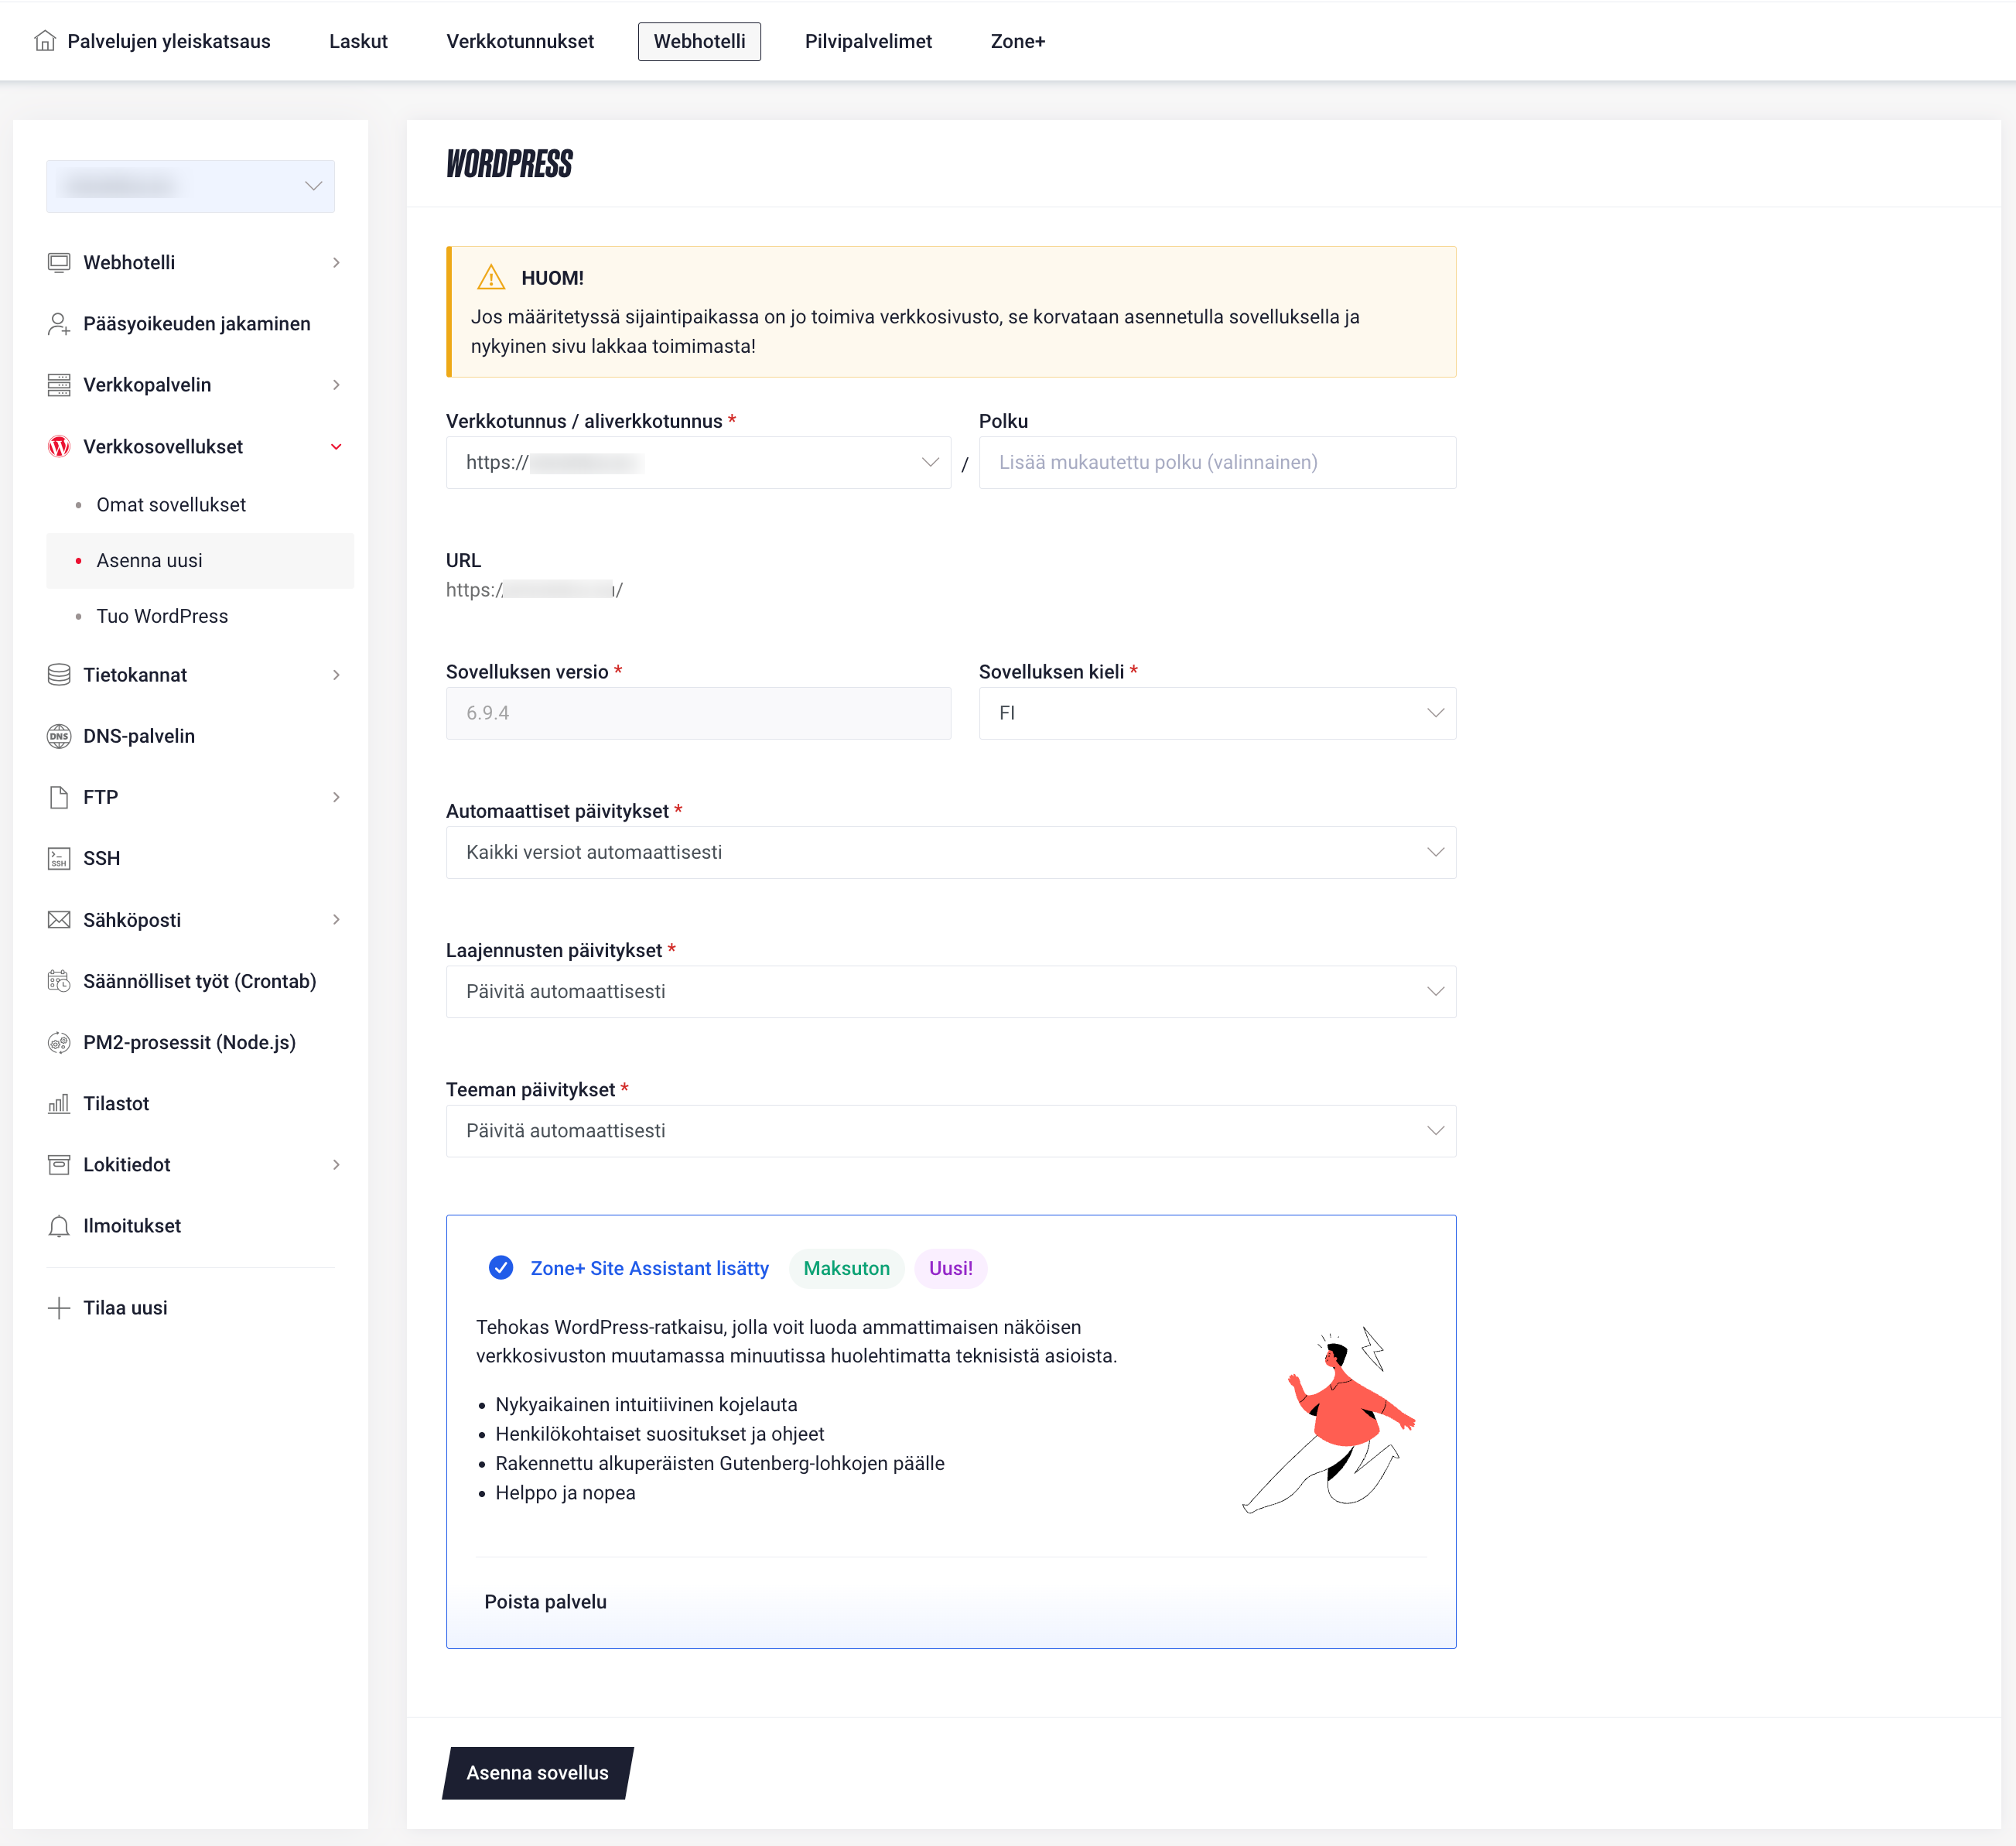2016x1846 pixels.
Task: Click the Tietokannat database icon
Action: click(x=59, y=675)
